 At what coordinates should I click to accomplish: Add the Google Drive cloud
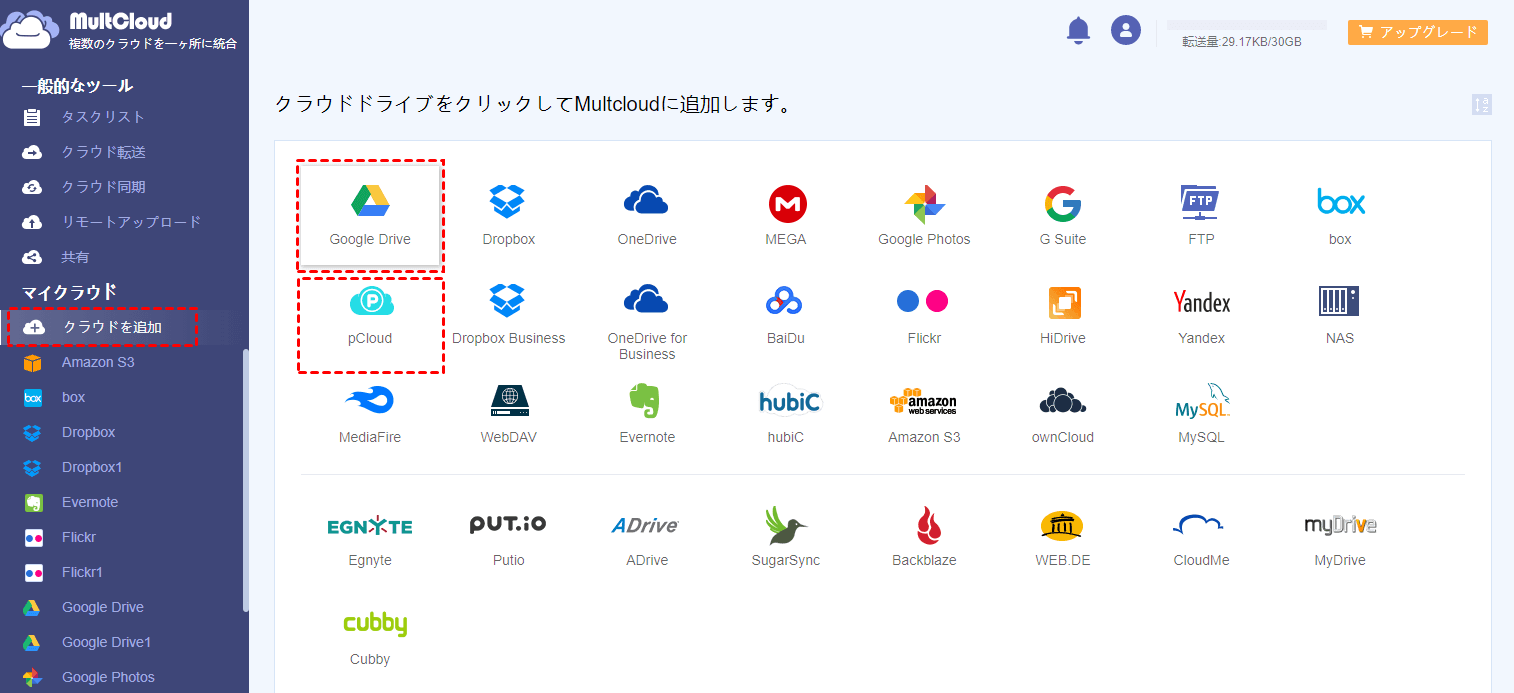tap(370, 216)
